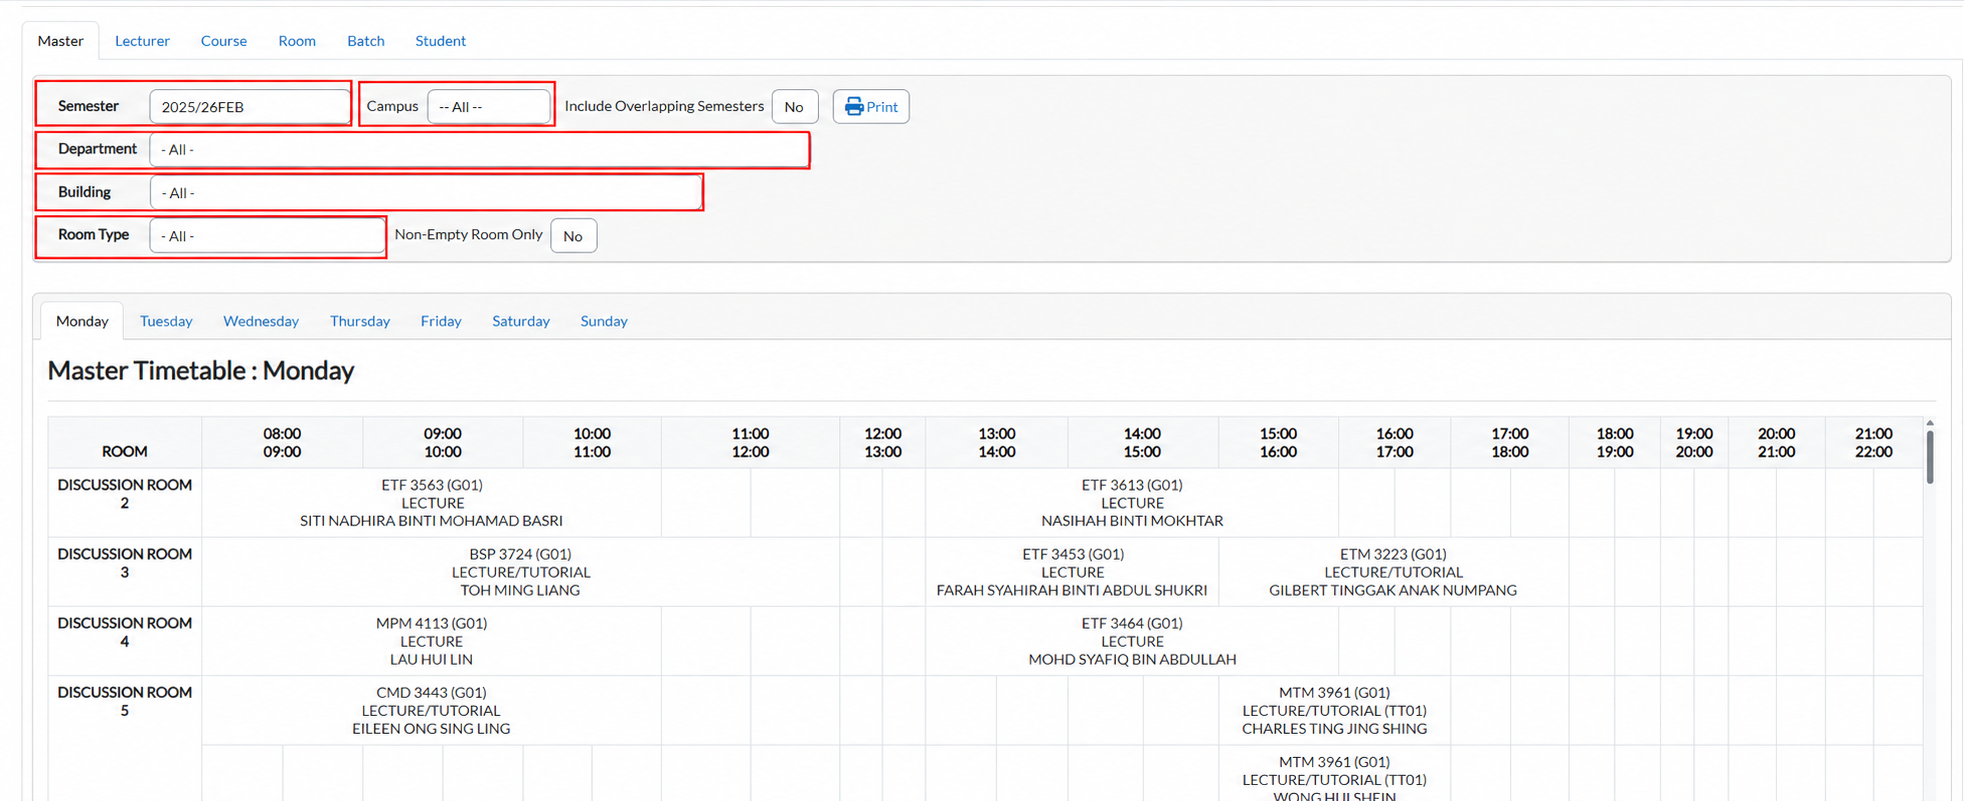The height and width of the screenshot is (801, 1964).
Task: Click DISCUSSION ROOM 4 row label
Action: [125, 632]
